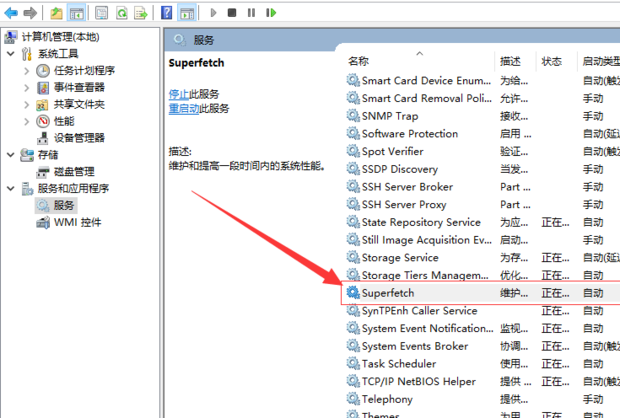The height and width of the screenshot is (418, 620).
Task: Click the Restart Service toolbar icon
Action: [270, 13]
